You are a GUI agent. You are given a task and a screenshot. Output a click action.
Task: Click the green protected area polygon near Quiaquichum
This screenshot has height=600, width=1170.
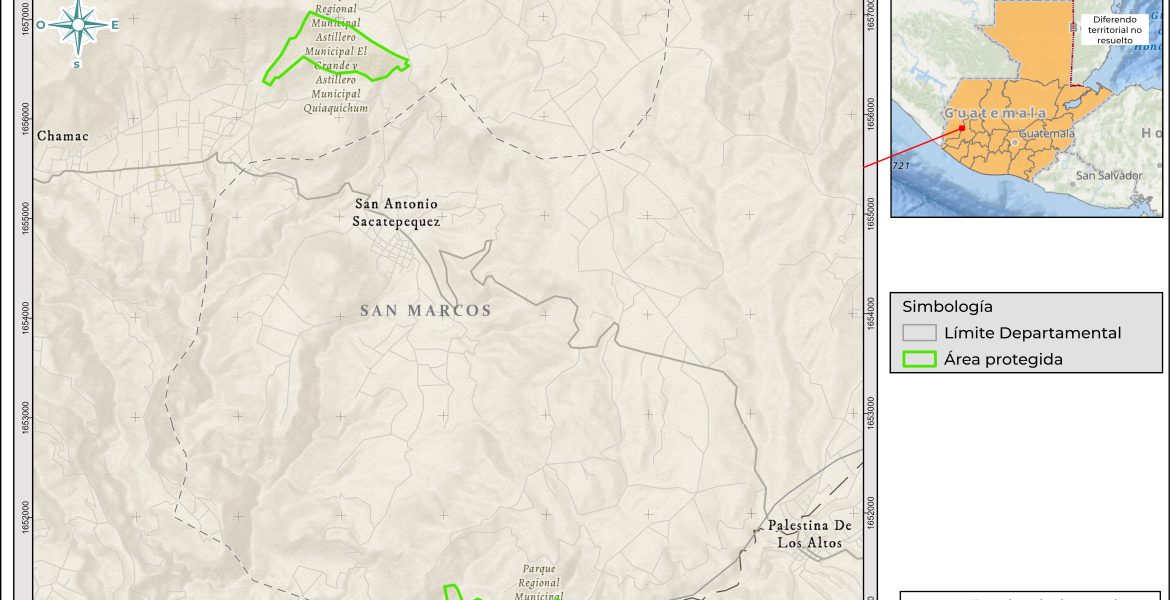(x=336, y=47)
